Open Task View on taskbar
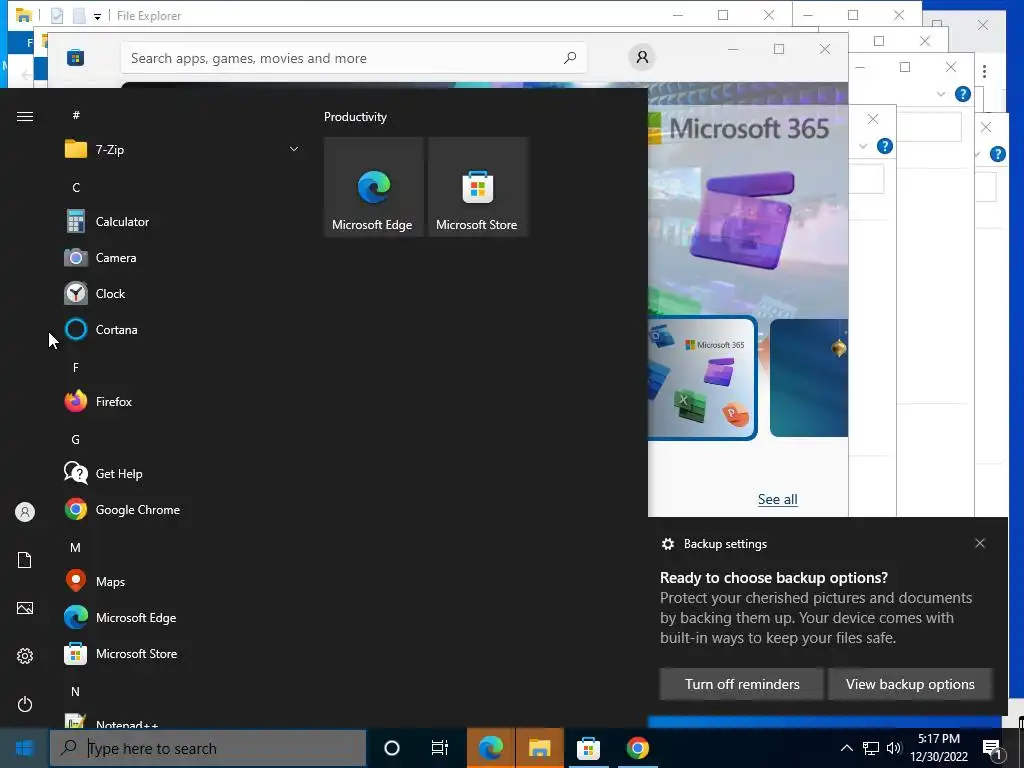 [440, 748]
